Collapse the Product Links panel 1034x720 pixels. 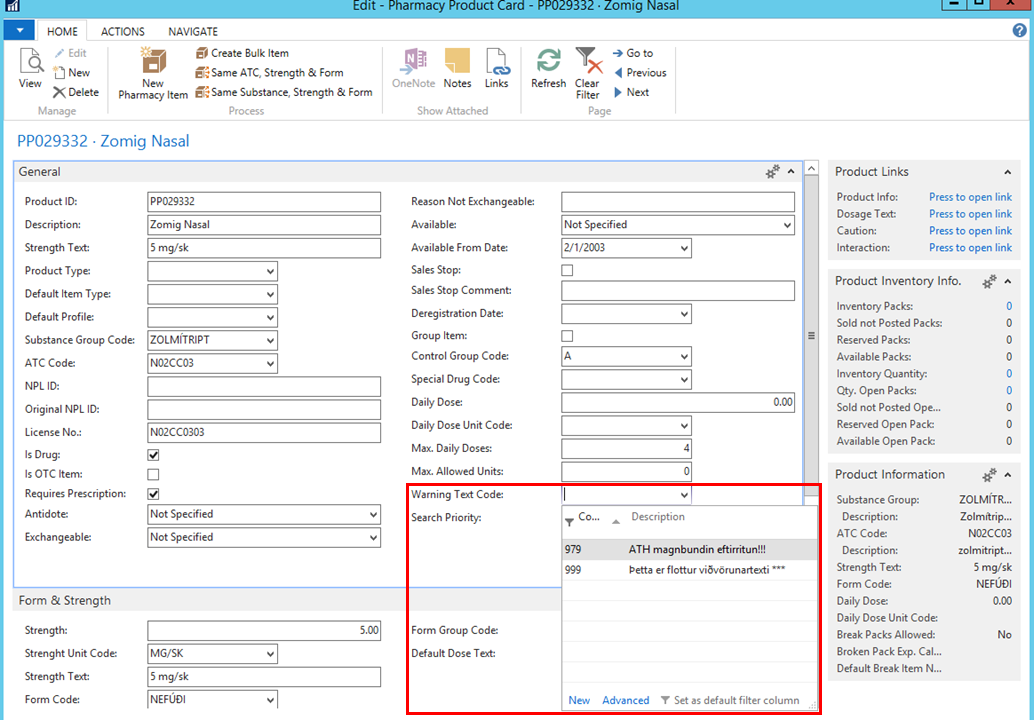(1006, 172)
